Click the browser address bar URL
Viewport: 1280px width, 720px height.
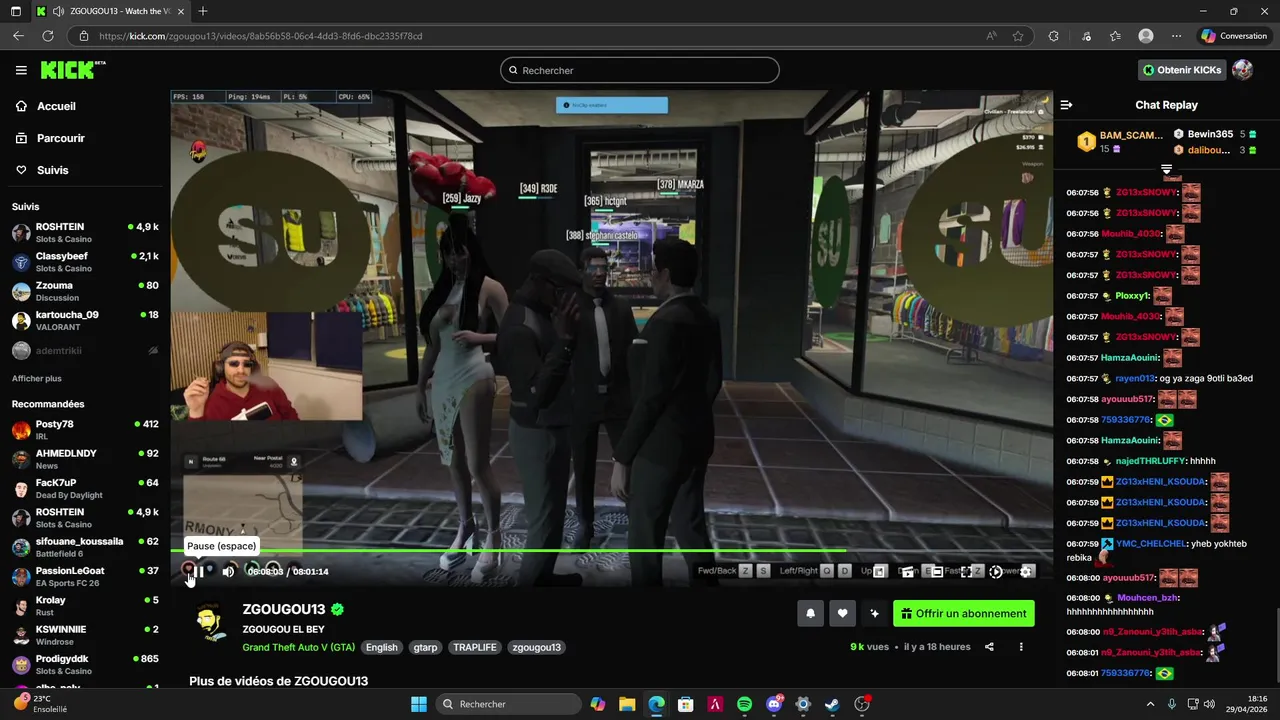coord(260,36)
